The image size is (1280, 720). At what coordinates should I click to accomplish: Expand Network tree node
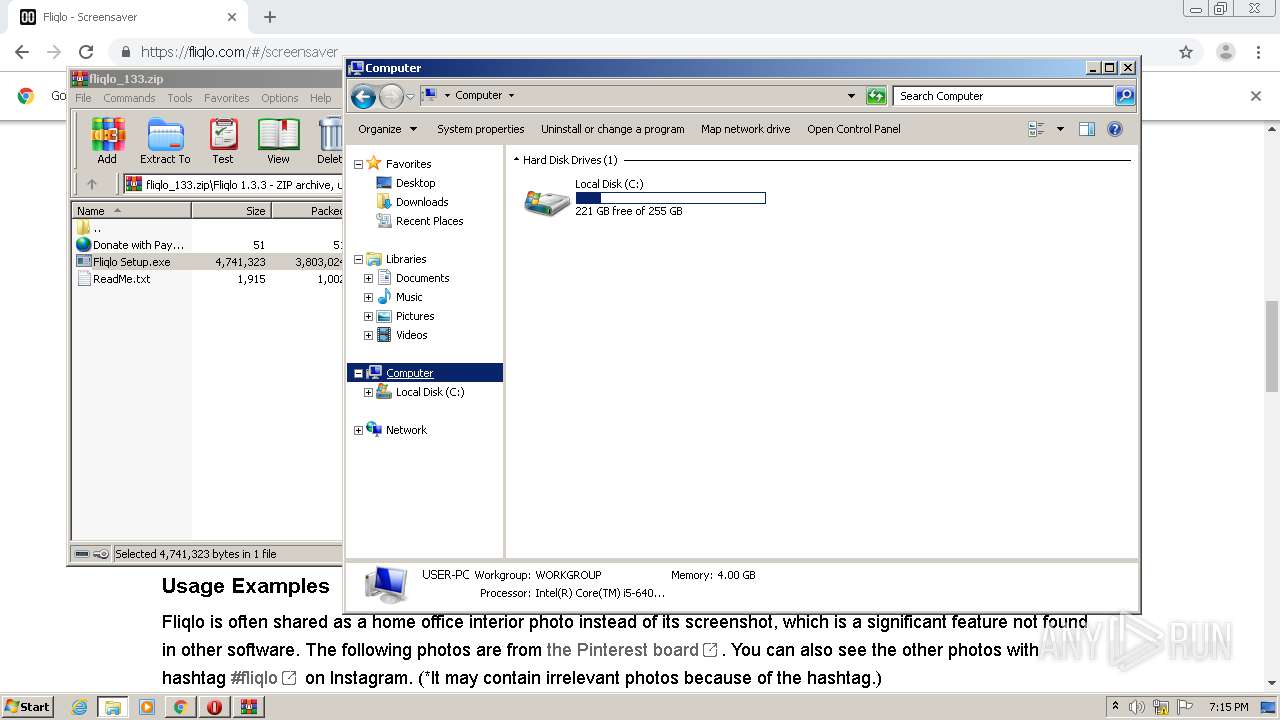(x=358, y=430)
